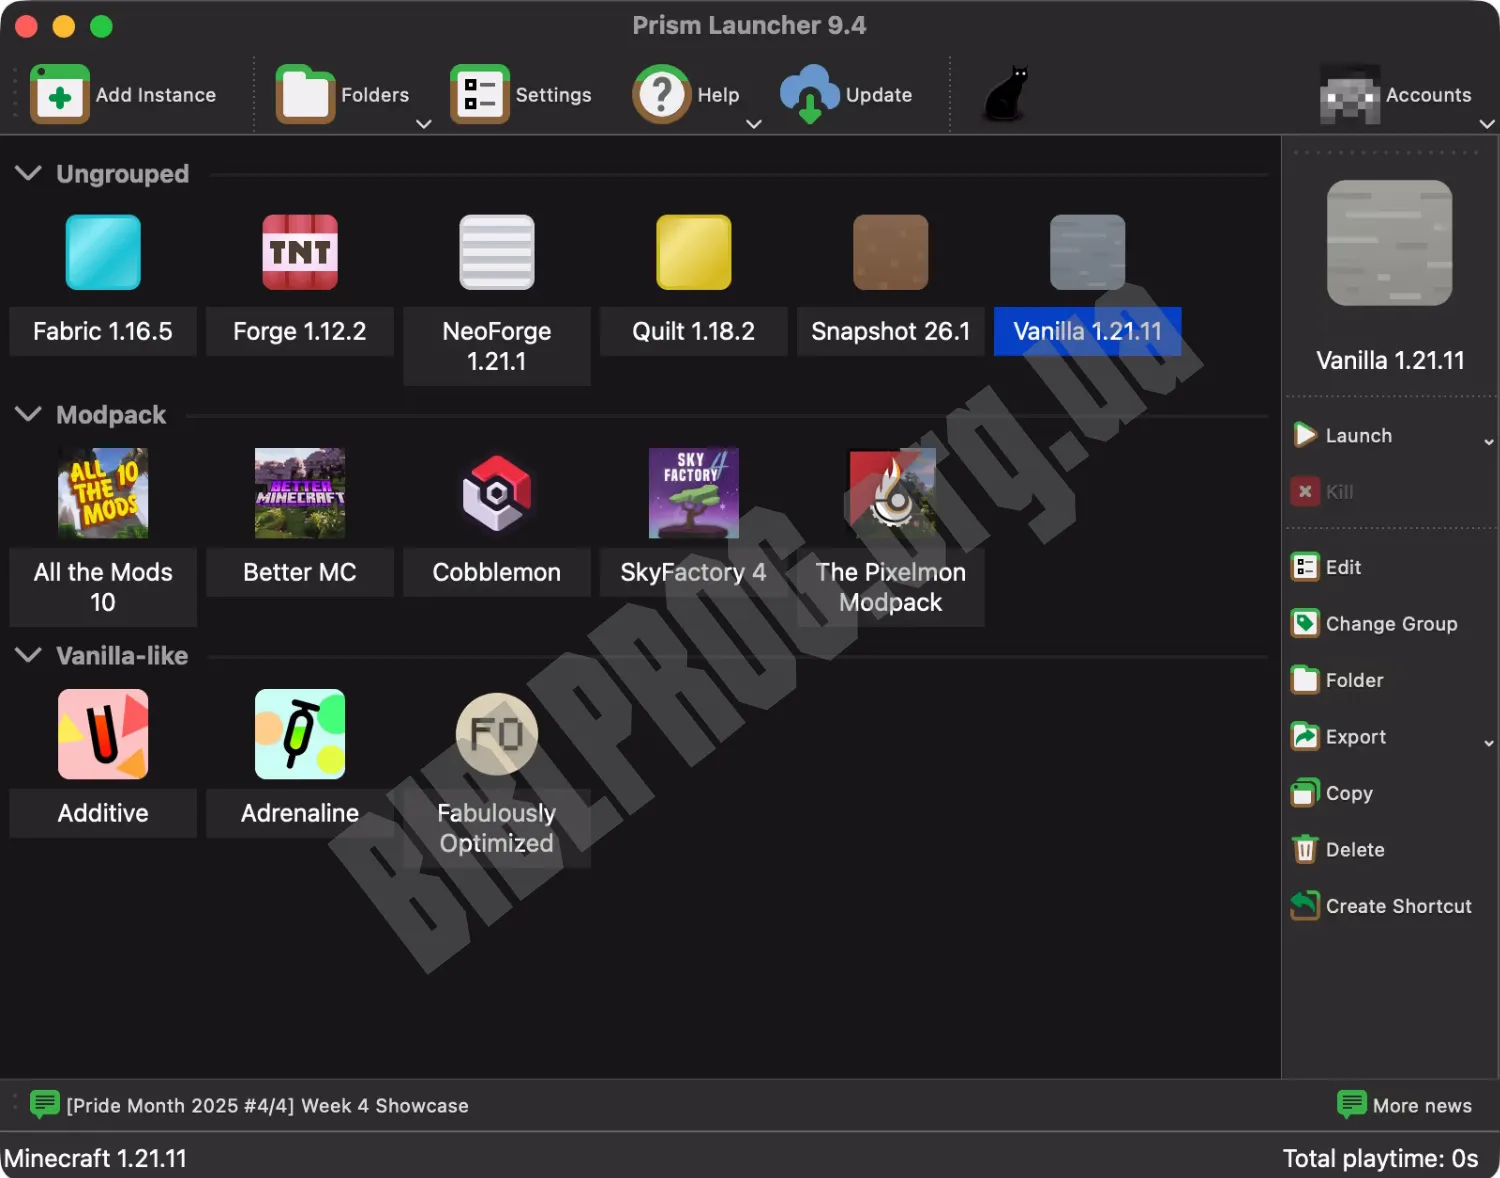Image resolution: width=1500 pixels, height=1178 pixels.
Task: Open the Folders dropdown arrow
Action: click(x=424, y=124)
